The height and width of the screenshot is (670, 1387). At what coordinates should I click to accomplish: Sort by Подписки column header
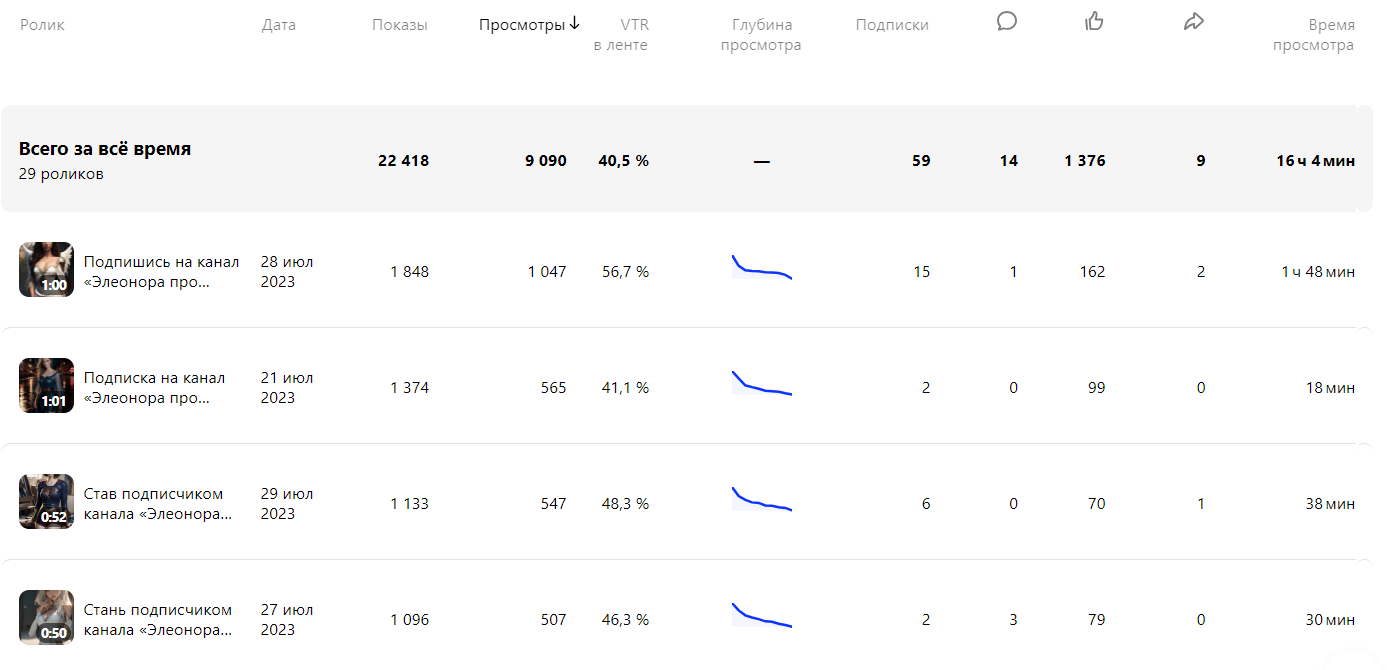tap(892, 25)
